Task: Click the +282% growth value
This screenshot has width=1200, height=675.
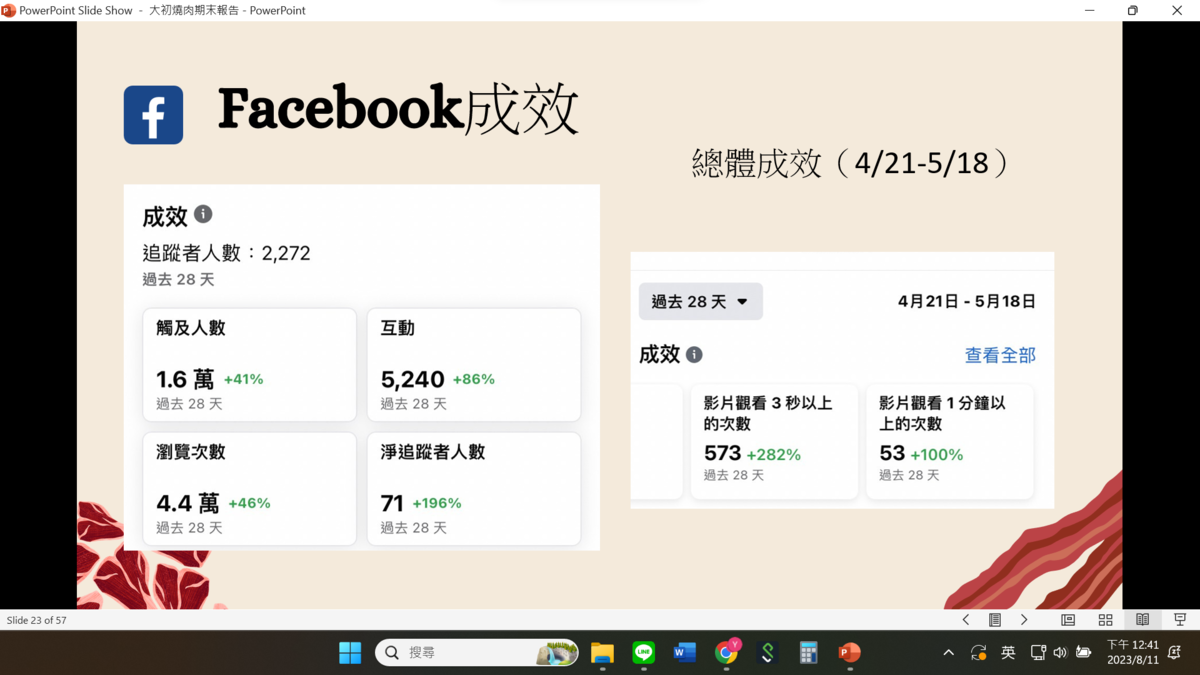Action: (774, 455)
